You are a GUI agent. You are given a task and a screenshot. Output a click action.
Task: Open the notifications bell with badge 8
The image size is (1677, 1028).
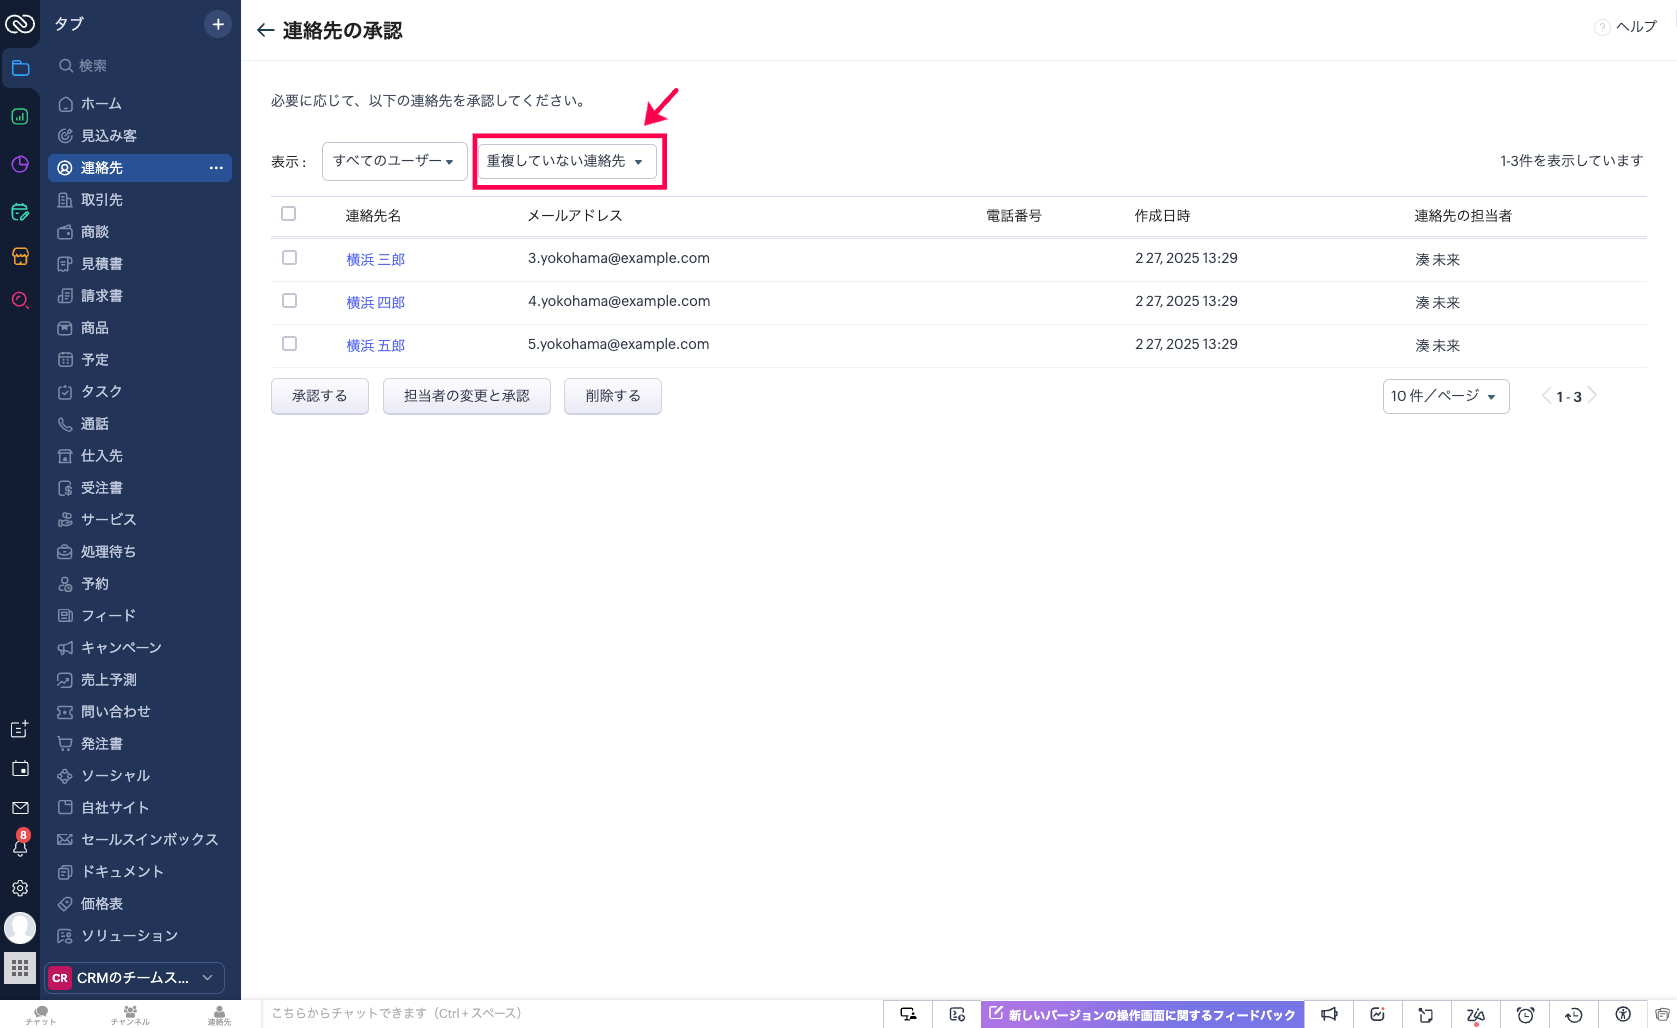pos(20,847)
